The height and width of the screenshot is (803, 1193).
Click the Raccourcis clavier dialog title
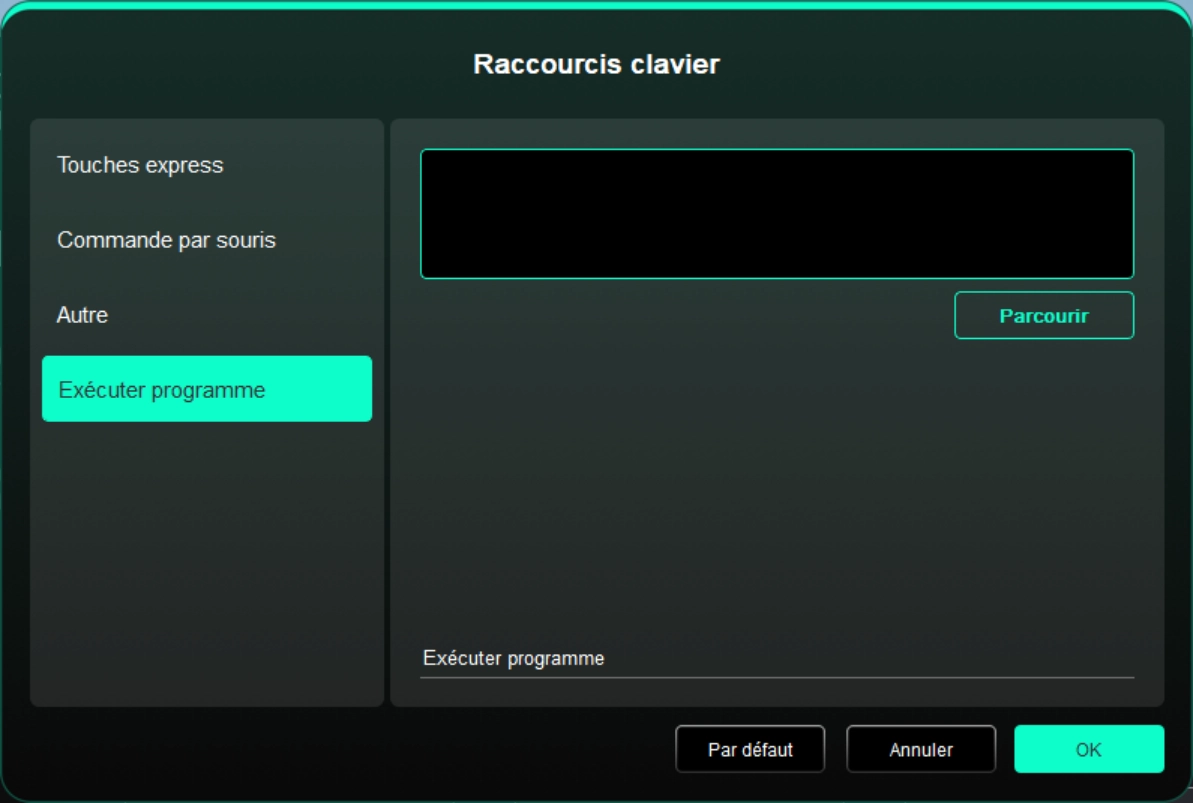coord(596,64)
